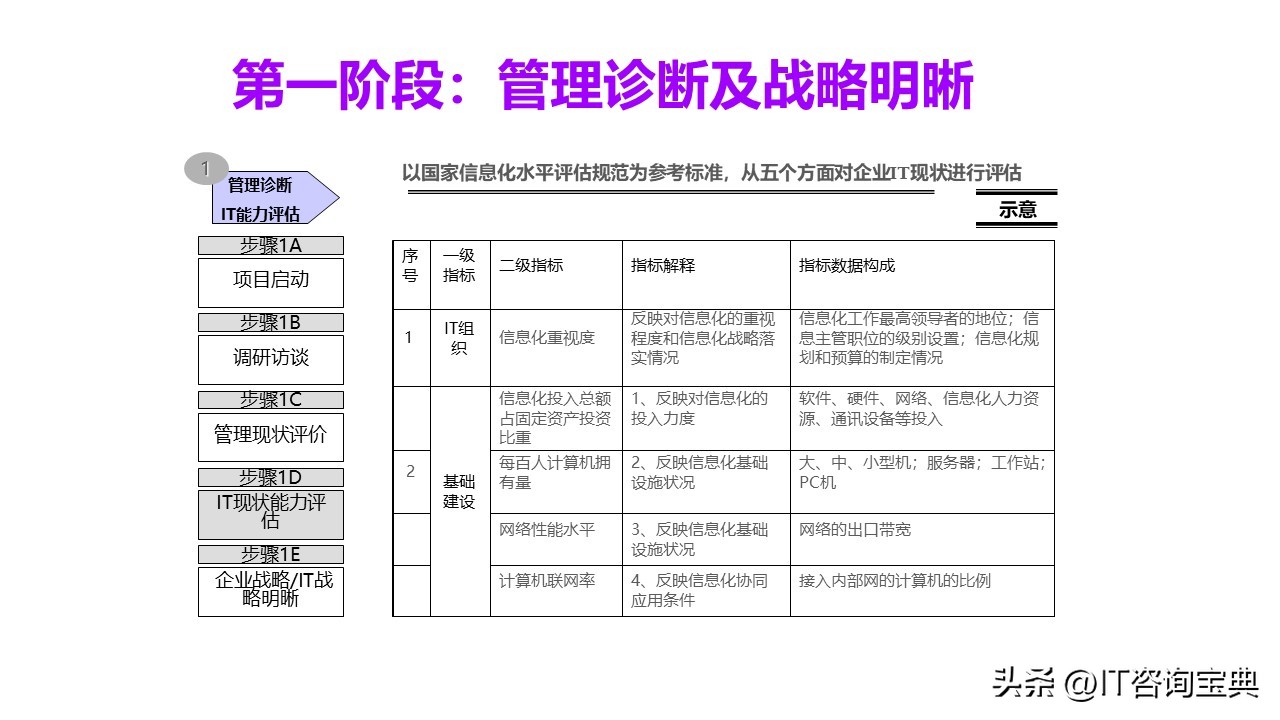
Task: Select "企业战略/IT战略明晰" box
Action: (x=271, y=593)
